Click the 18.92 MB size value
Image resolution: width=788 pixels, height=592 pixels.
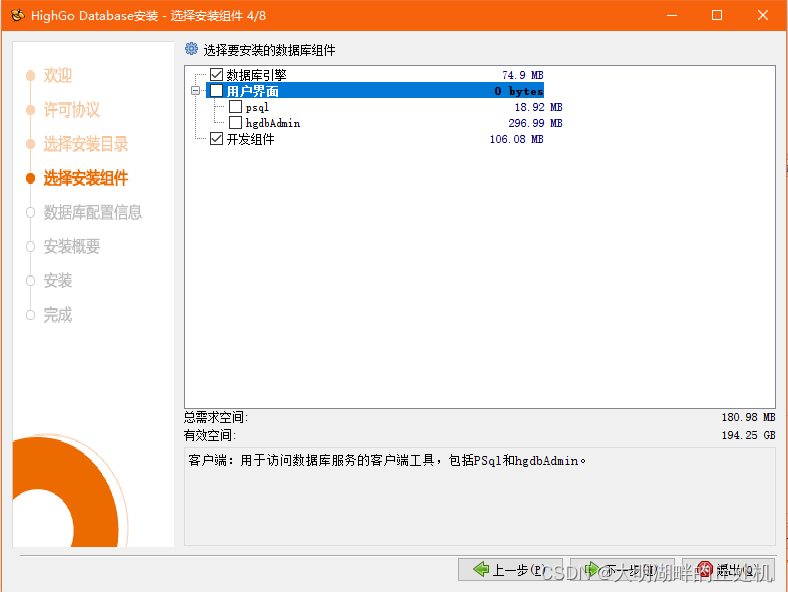pos(538,107)
